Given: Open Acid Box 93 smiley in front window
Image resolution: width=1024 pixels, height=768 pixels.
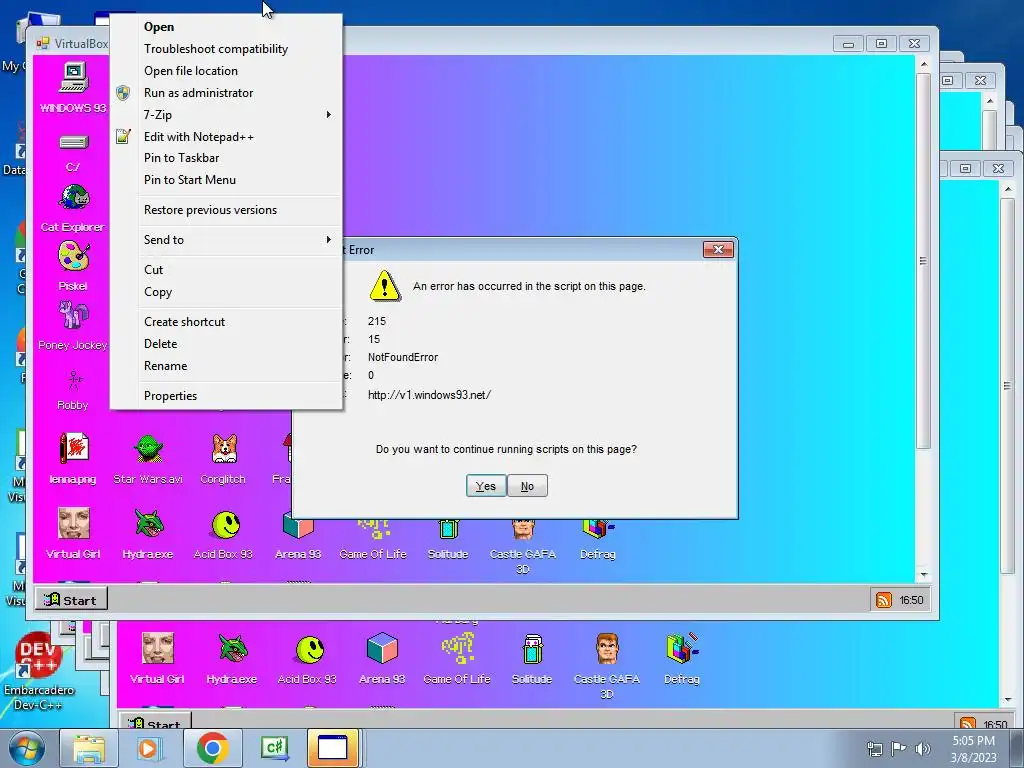Looking at the screenshot, I should (225, 524).
